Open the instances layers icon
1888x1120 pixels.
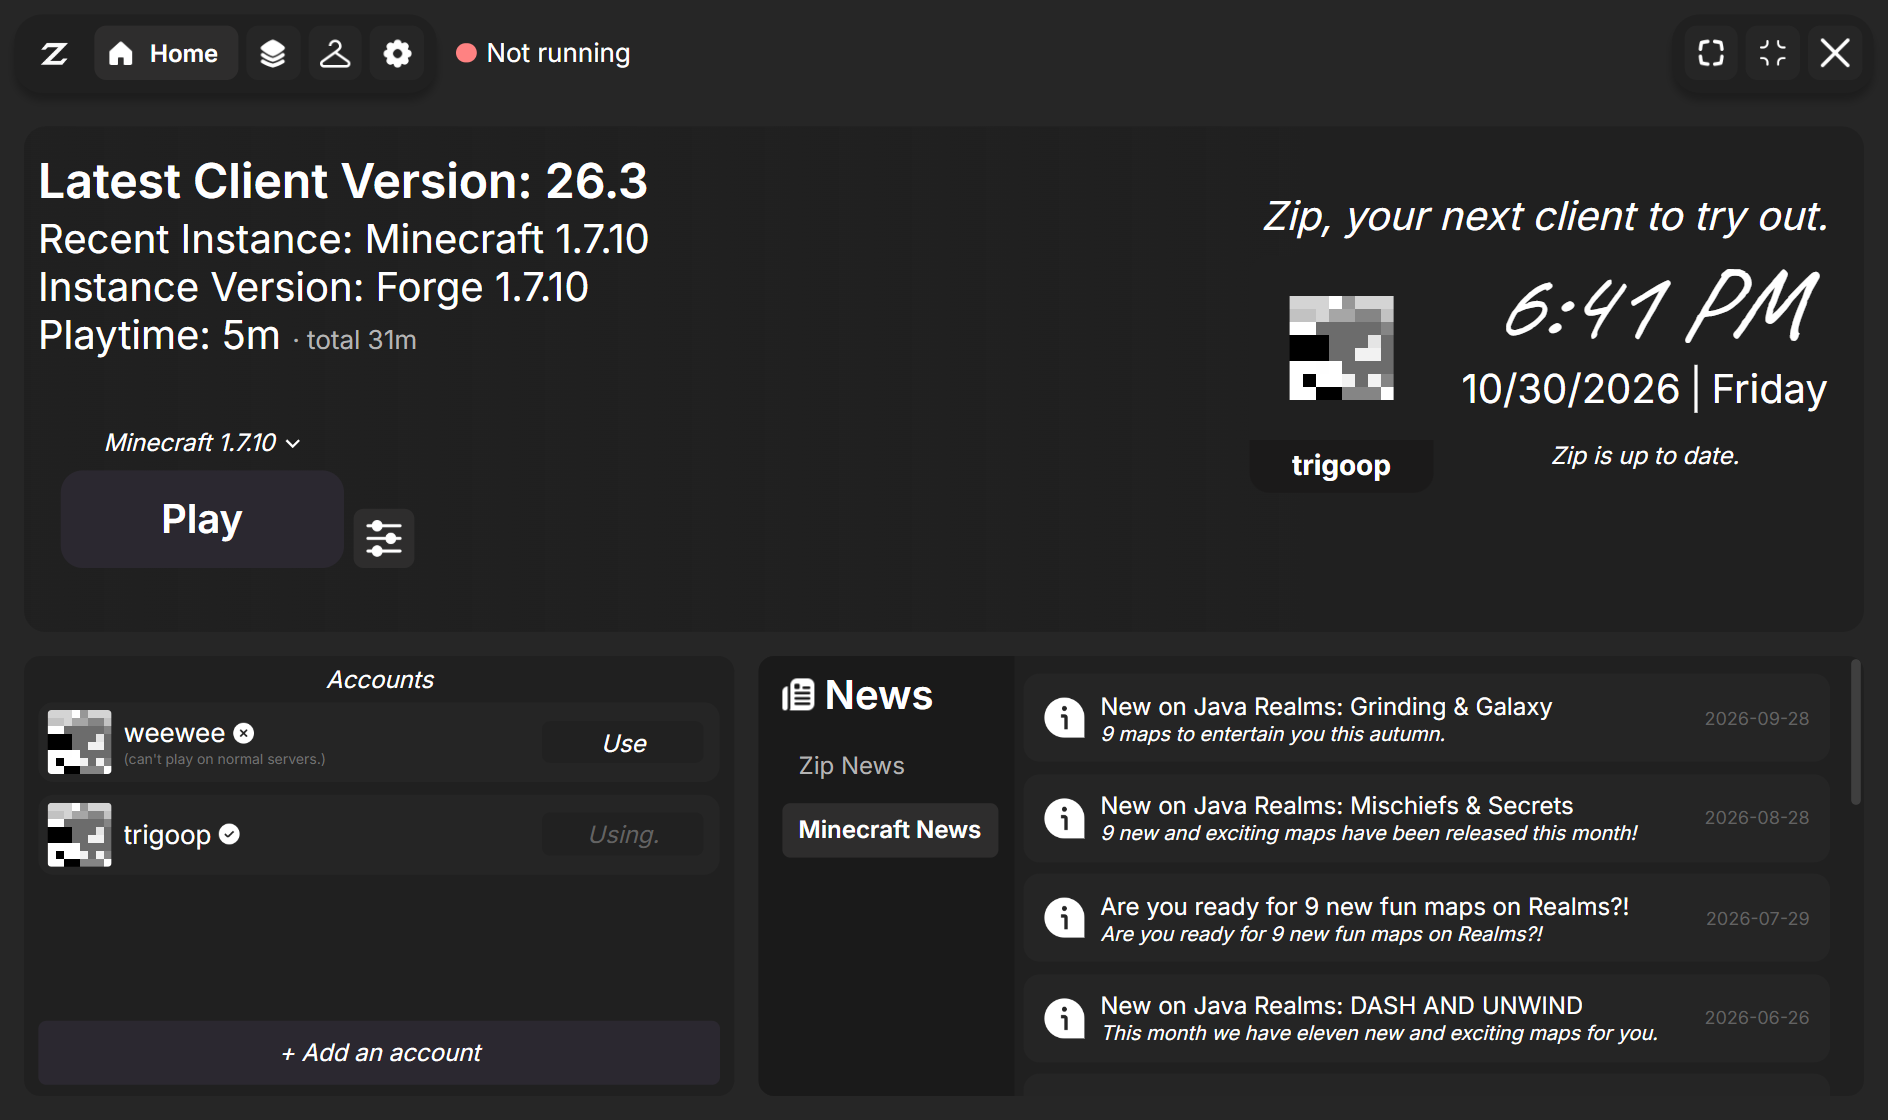273,53
